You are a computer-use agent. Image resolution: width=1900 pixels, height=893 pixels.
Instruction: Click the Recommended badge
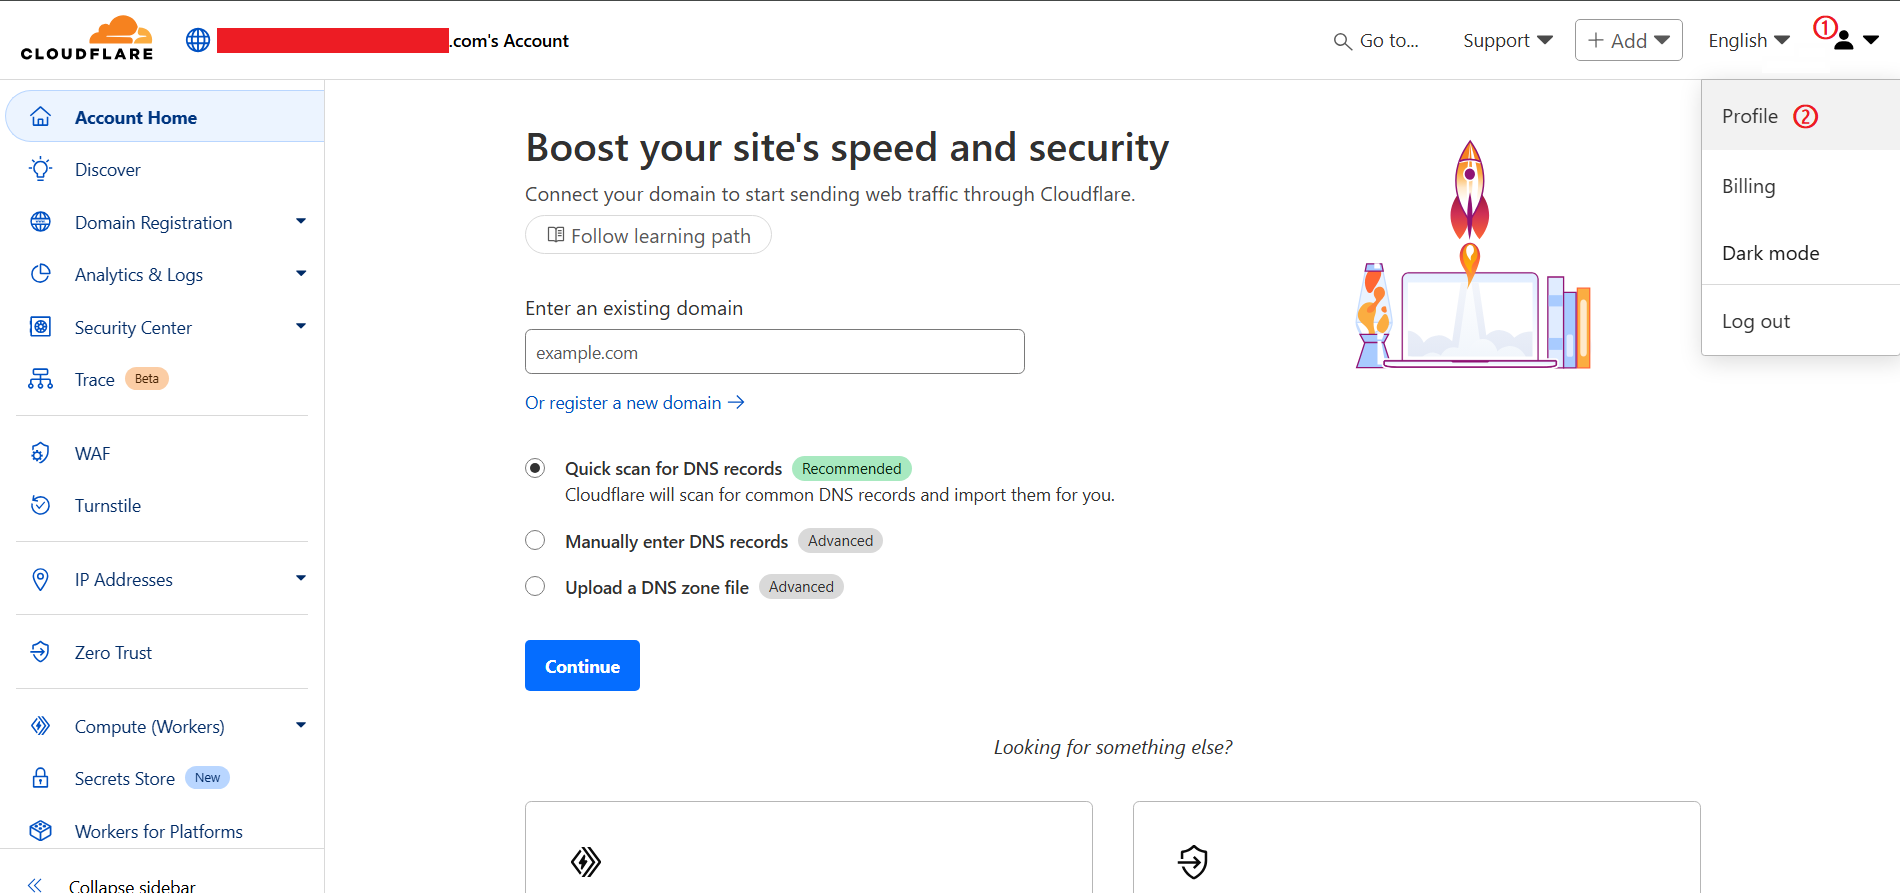851,468
